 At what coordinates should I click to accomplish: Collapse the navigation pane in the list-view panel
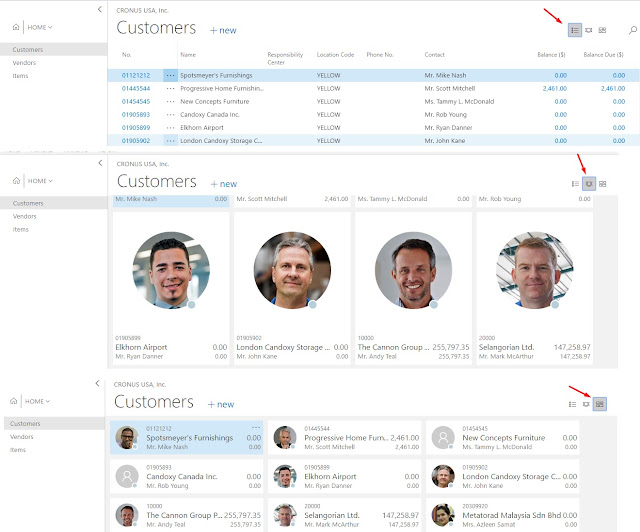100,9
